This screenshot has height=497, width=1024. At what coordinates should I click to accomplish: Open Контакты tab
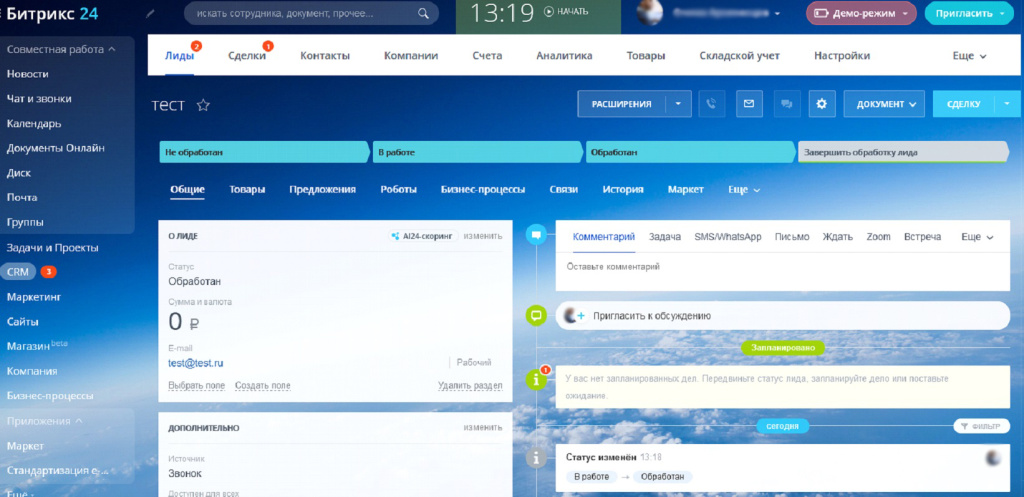[x=325, y=56]
